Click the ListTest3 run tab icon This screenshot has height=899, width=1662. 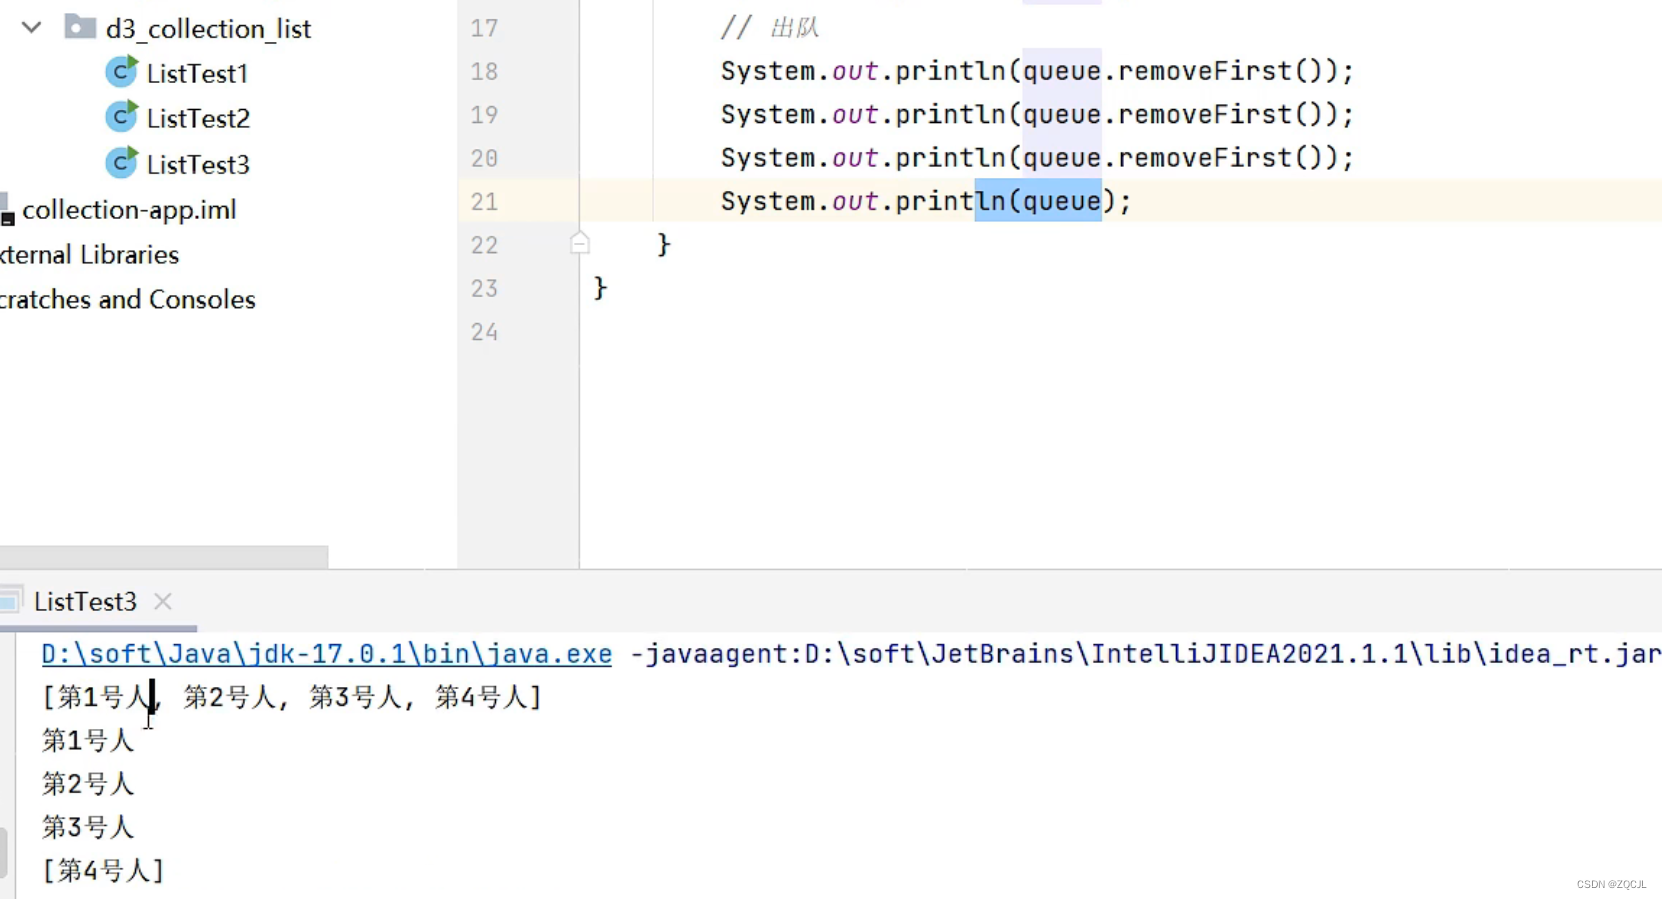click(x=10, y=601)
